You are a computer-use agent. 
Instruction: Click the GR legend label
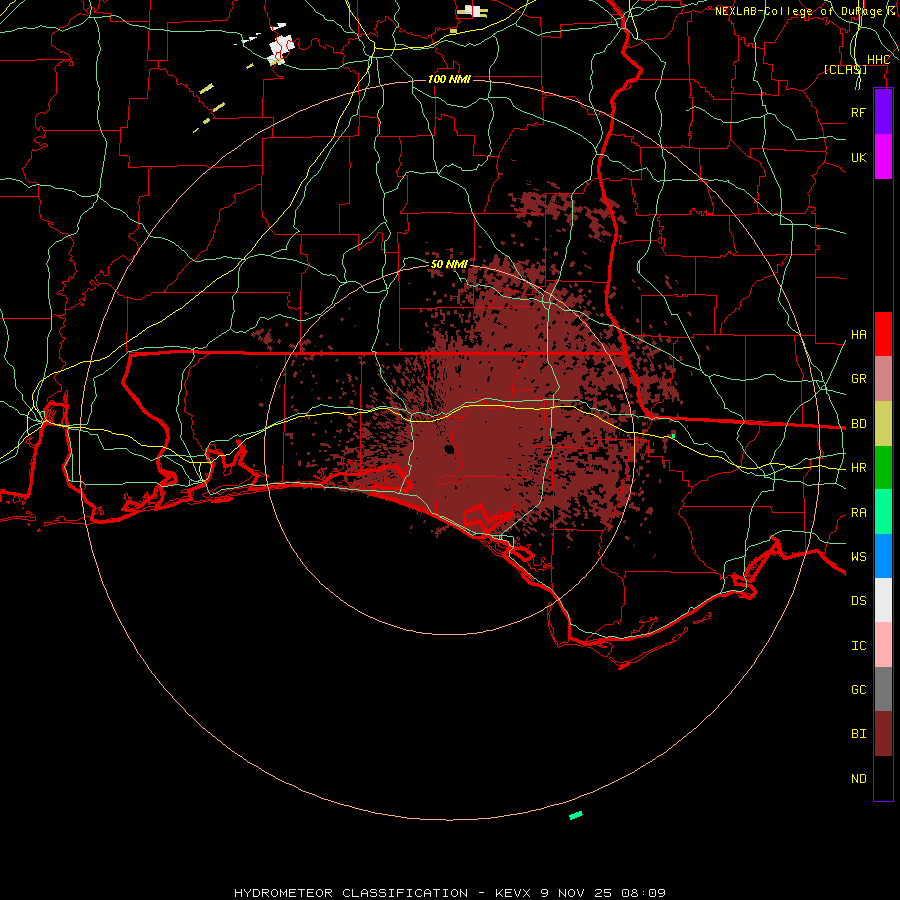click(x=858, y=379)
